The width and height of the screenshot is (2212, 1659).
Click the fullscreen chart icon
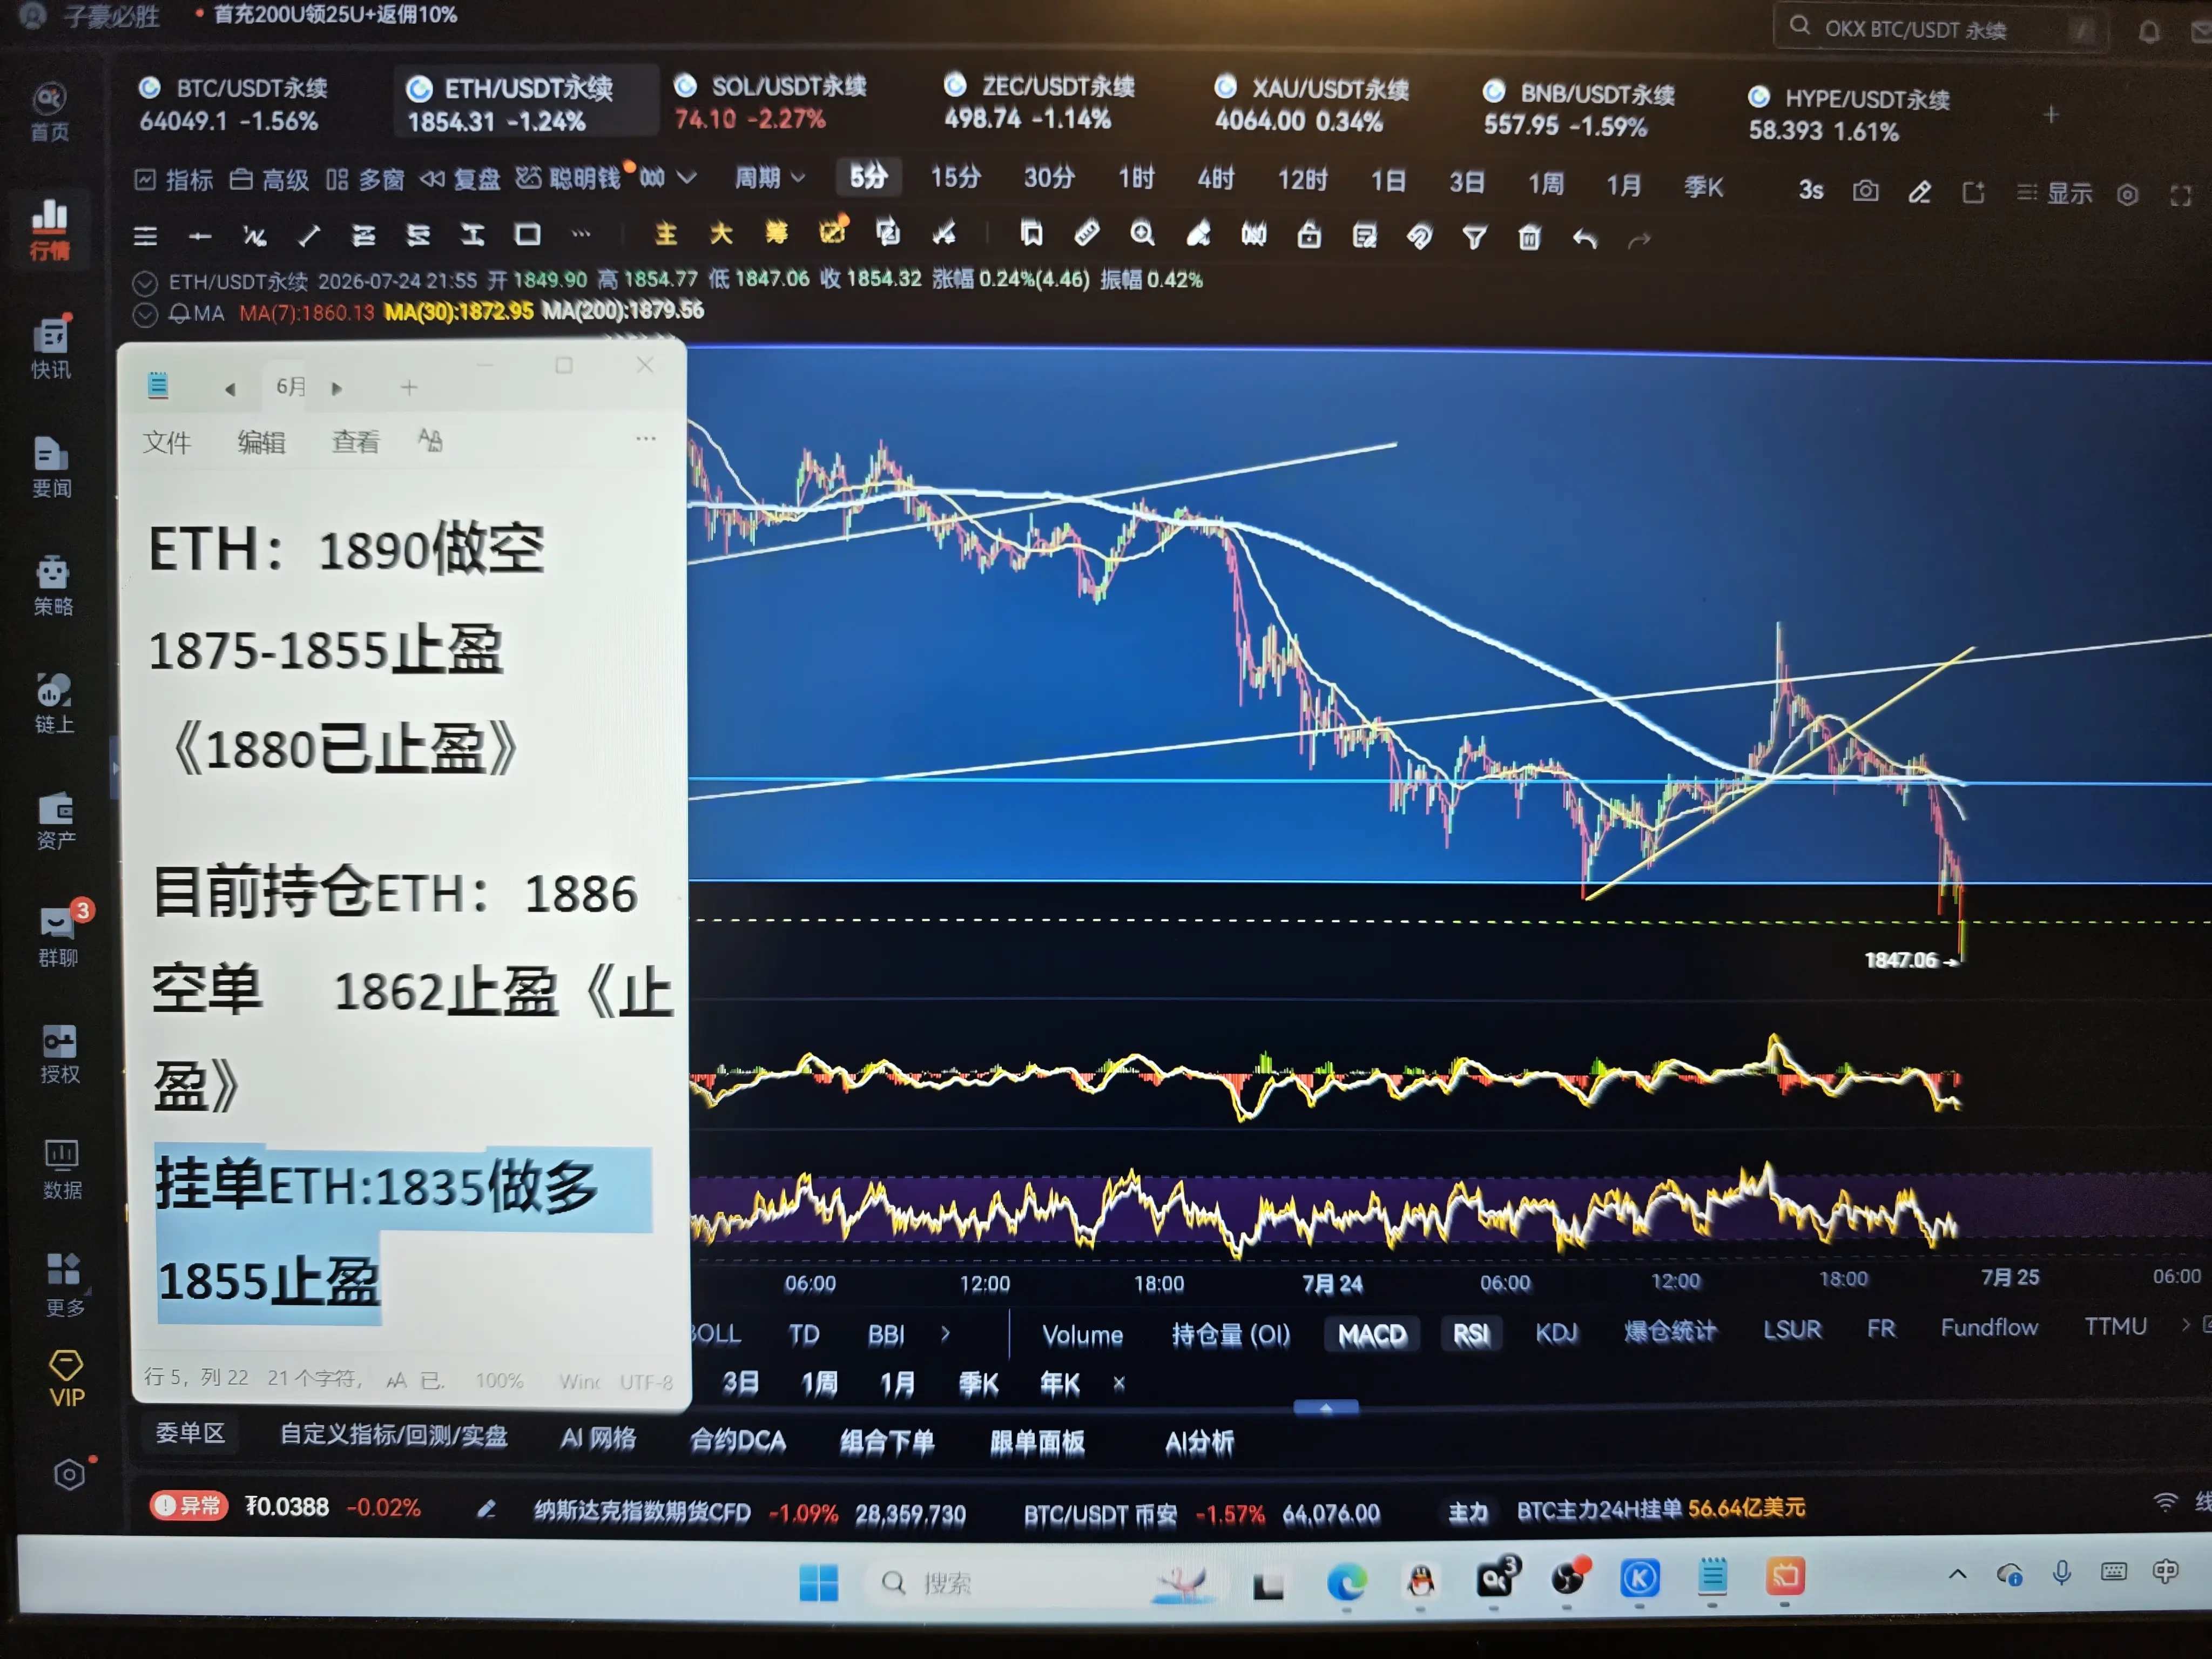coord(2181,195)
